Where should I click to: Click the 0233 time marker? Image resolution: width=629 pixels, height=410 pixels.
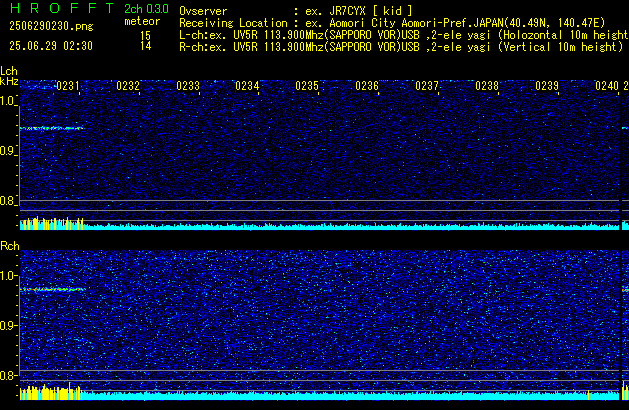point(188,86)
